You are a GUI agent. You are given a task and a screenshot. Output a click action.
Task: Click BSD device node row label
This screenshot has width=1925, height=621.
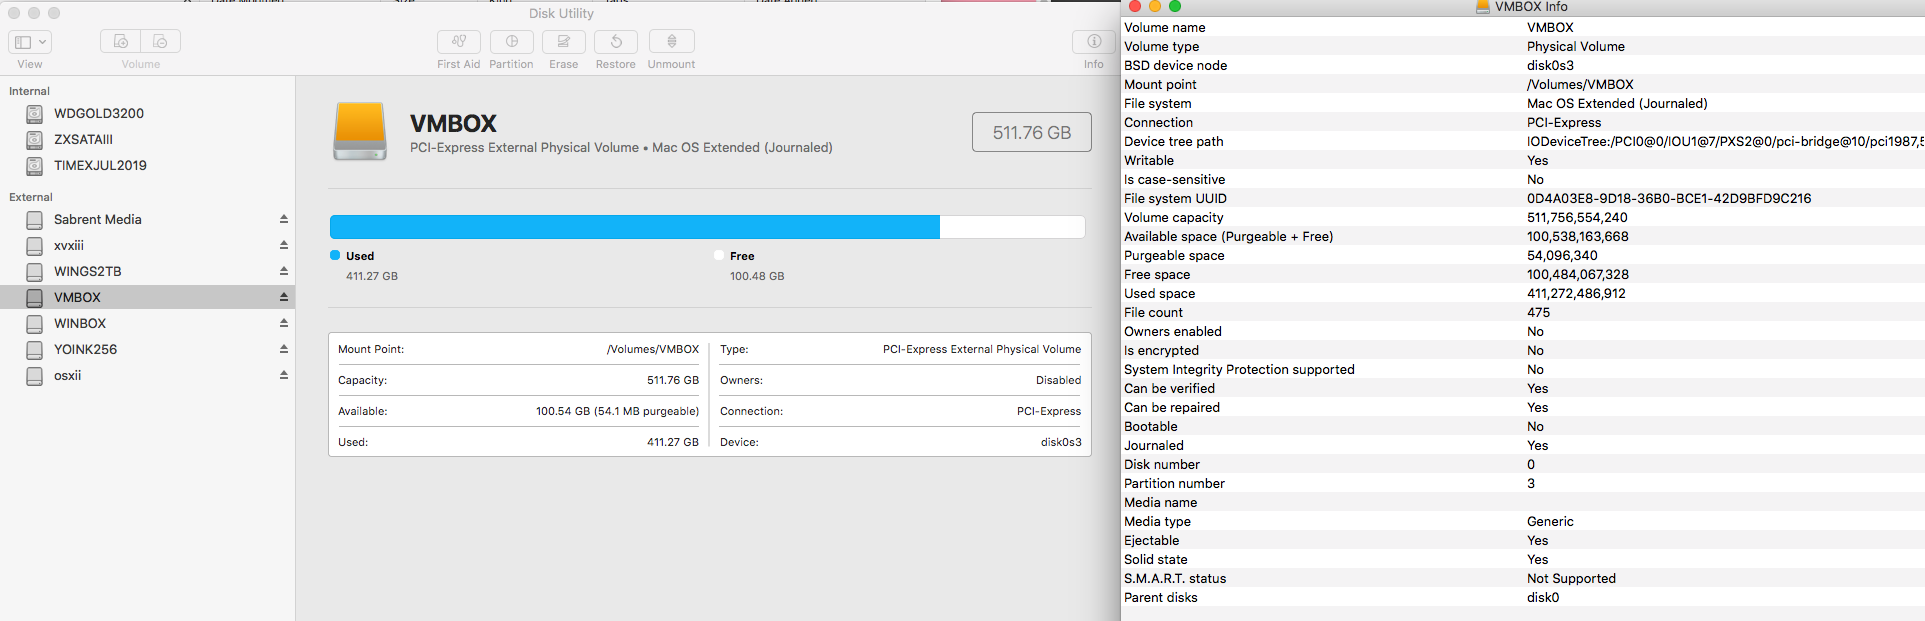[1175, 65]
